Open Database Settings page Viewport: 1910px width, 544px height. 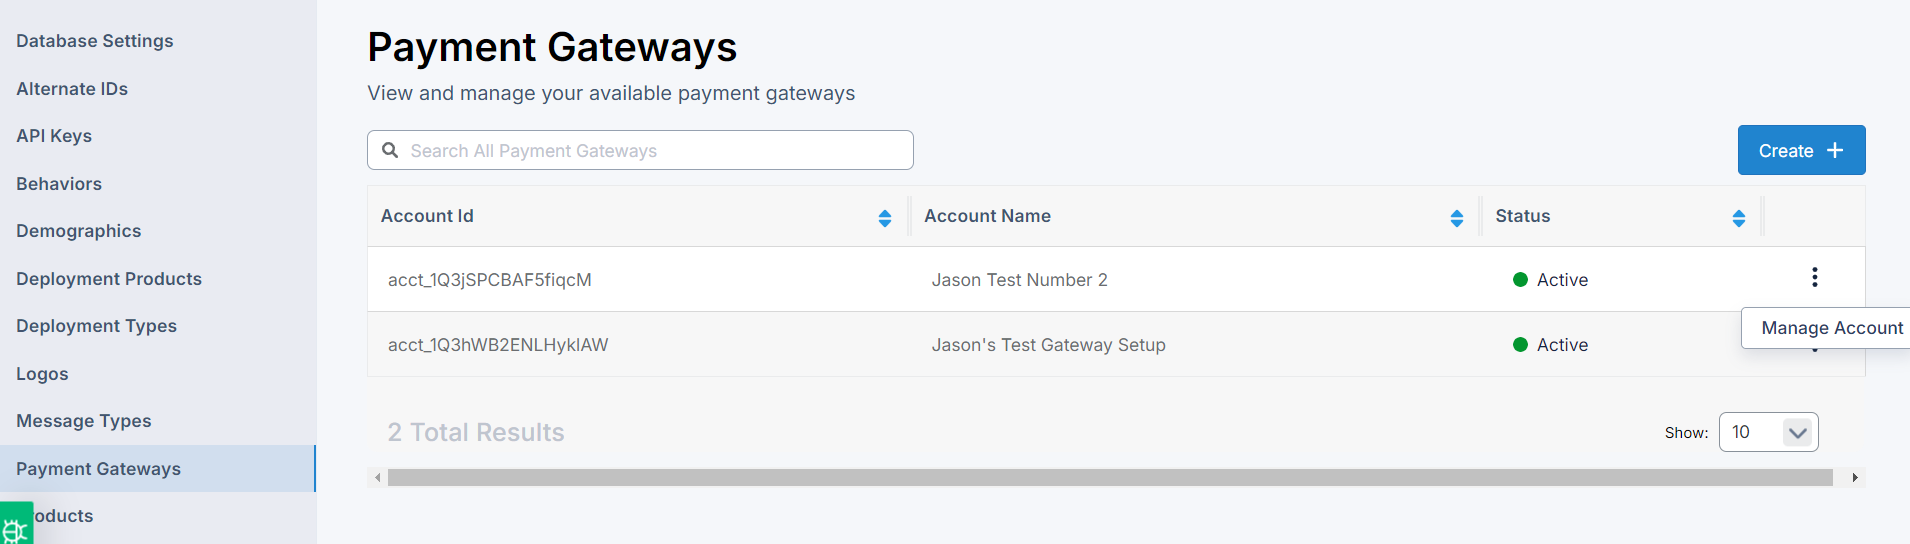coord(94,41)
